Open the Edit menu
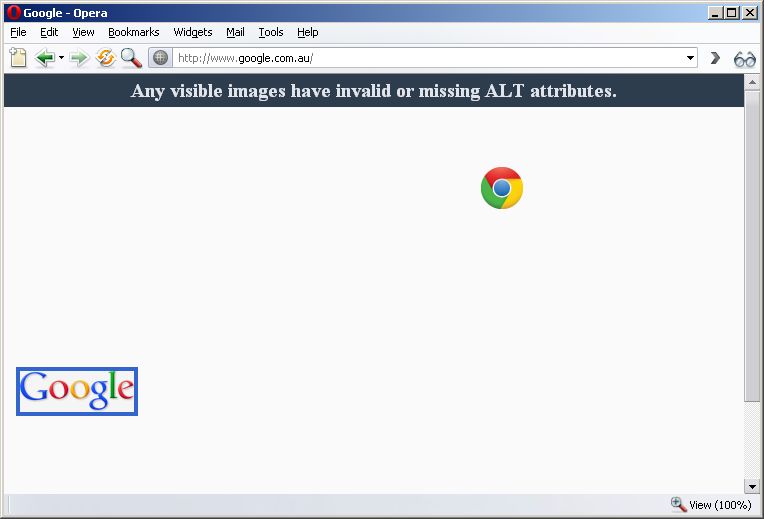Image resolution: width=764 pixels, height=519 pixels. (x=49, y=32)
